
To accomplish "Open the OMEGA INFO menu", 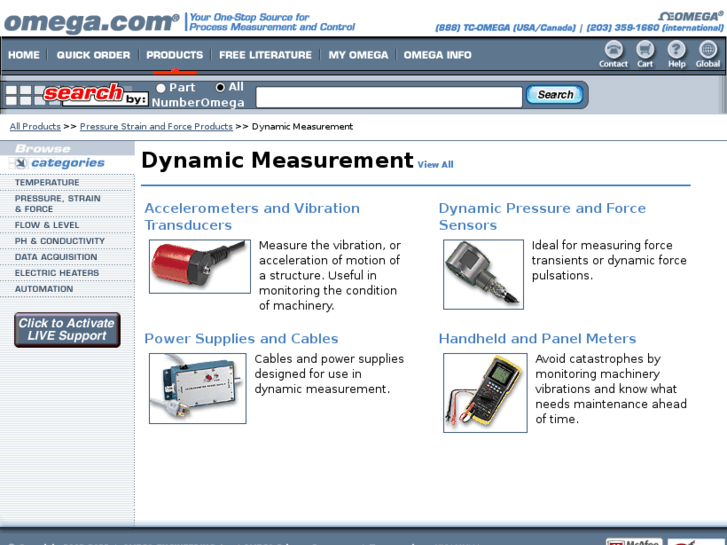I will pyautogui.click(x=437, y=55).
